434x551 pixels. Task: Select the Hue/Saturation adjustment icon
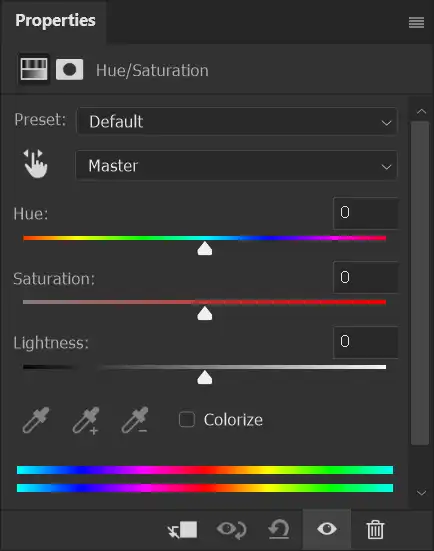click(x=34, y=69)
